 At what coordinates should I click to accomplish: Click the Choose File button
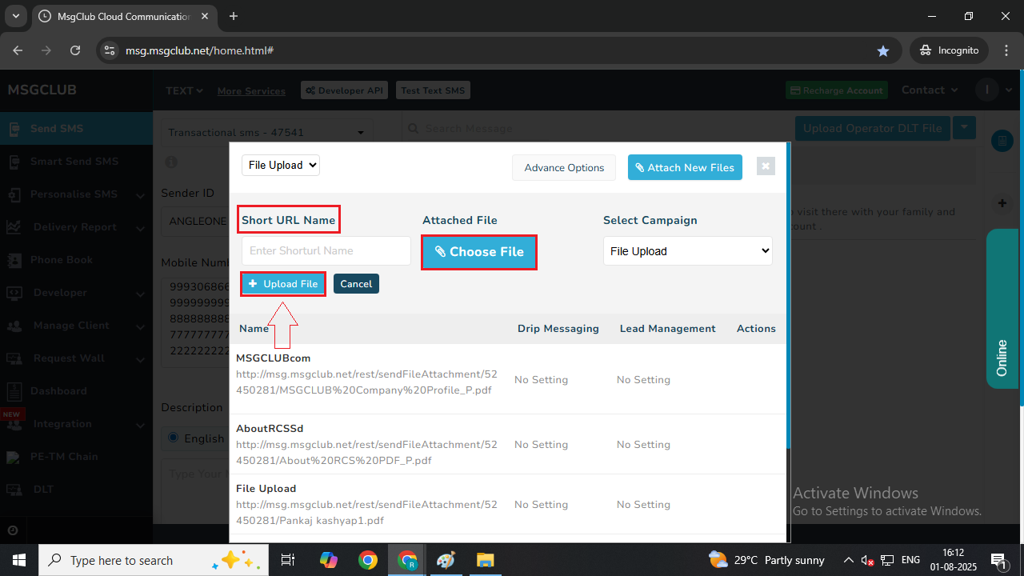479,252
